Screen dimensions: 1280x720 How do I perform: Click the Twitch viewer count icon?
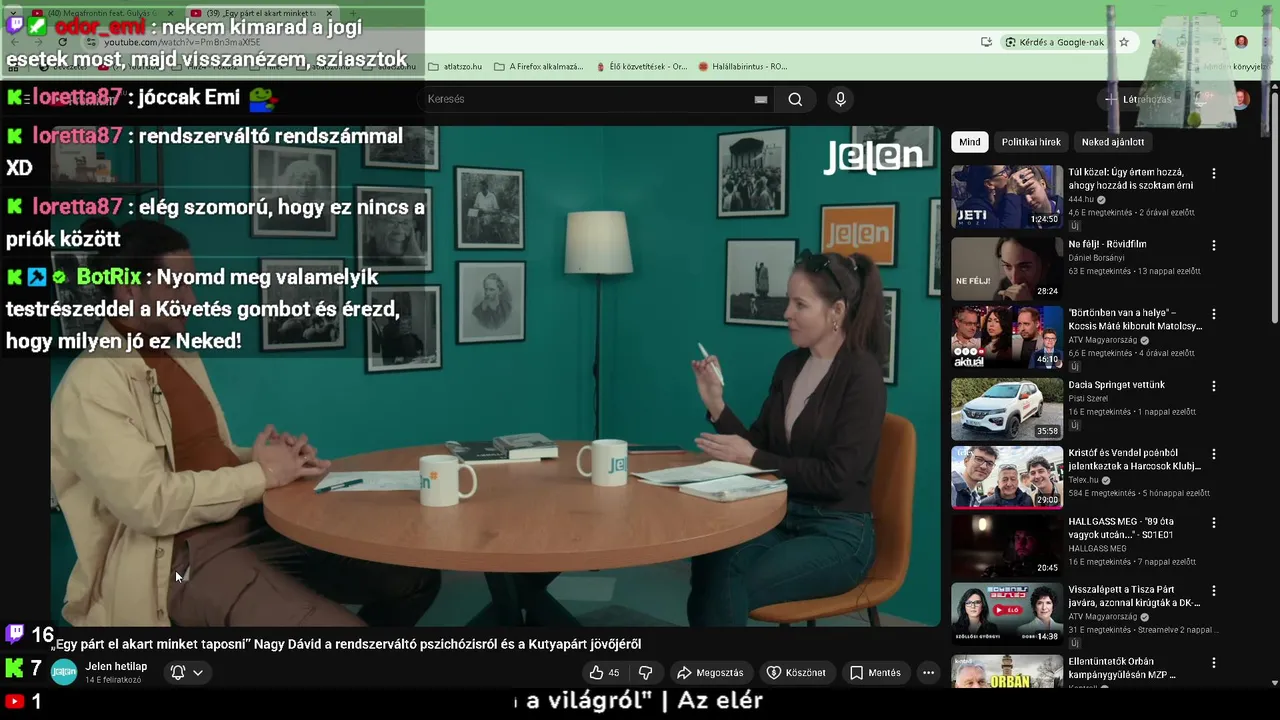point(15,633)
